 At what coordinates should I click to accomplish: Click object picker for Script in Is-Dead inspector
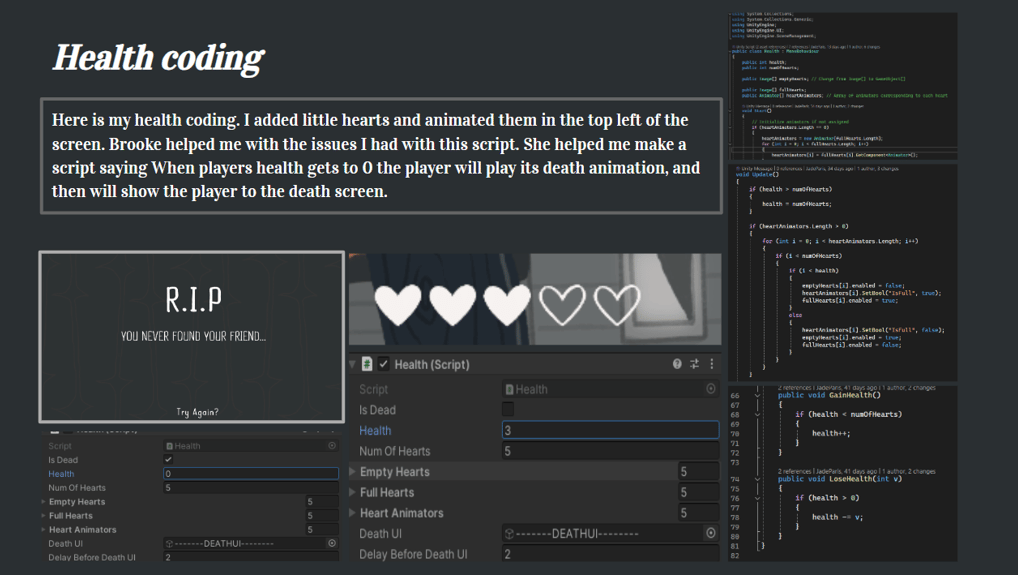tap(332, 445)
